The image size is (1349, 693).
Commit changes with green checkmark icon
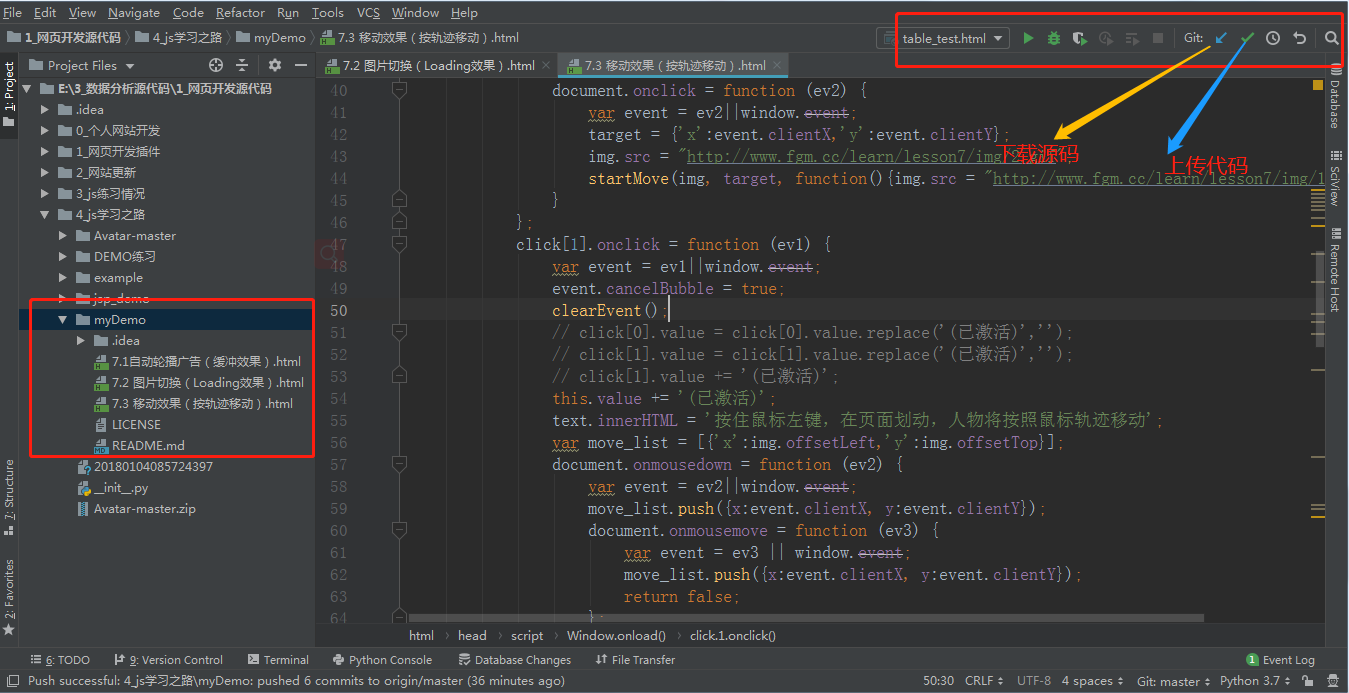1247,38
